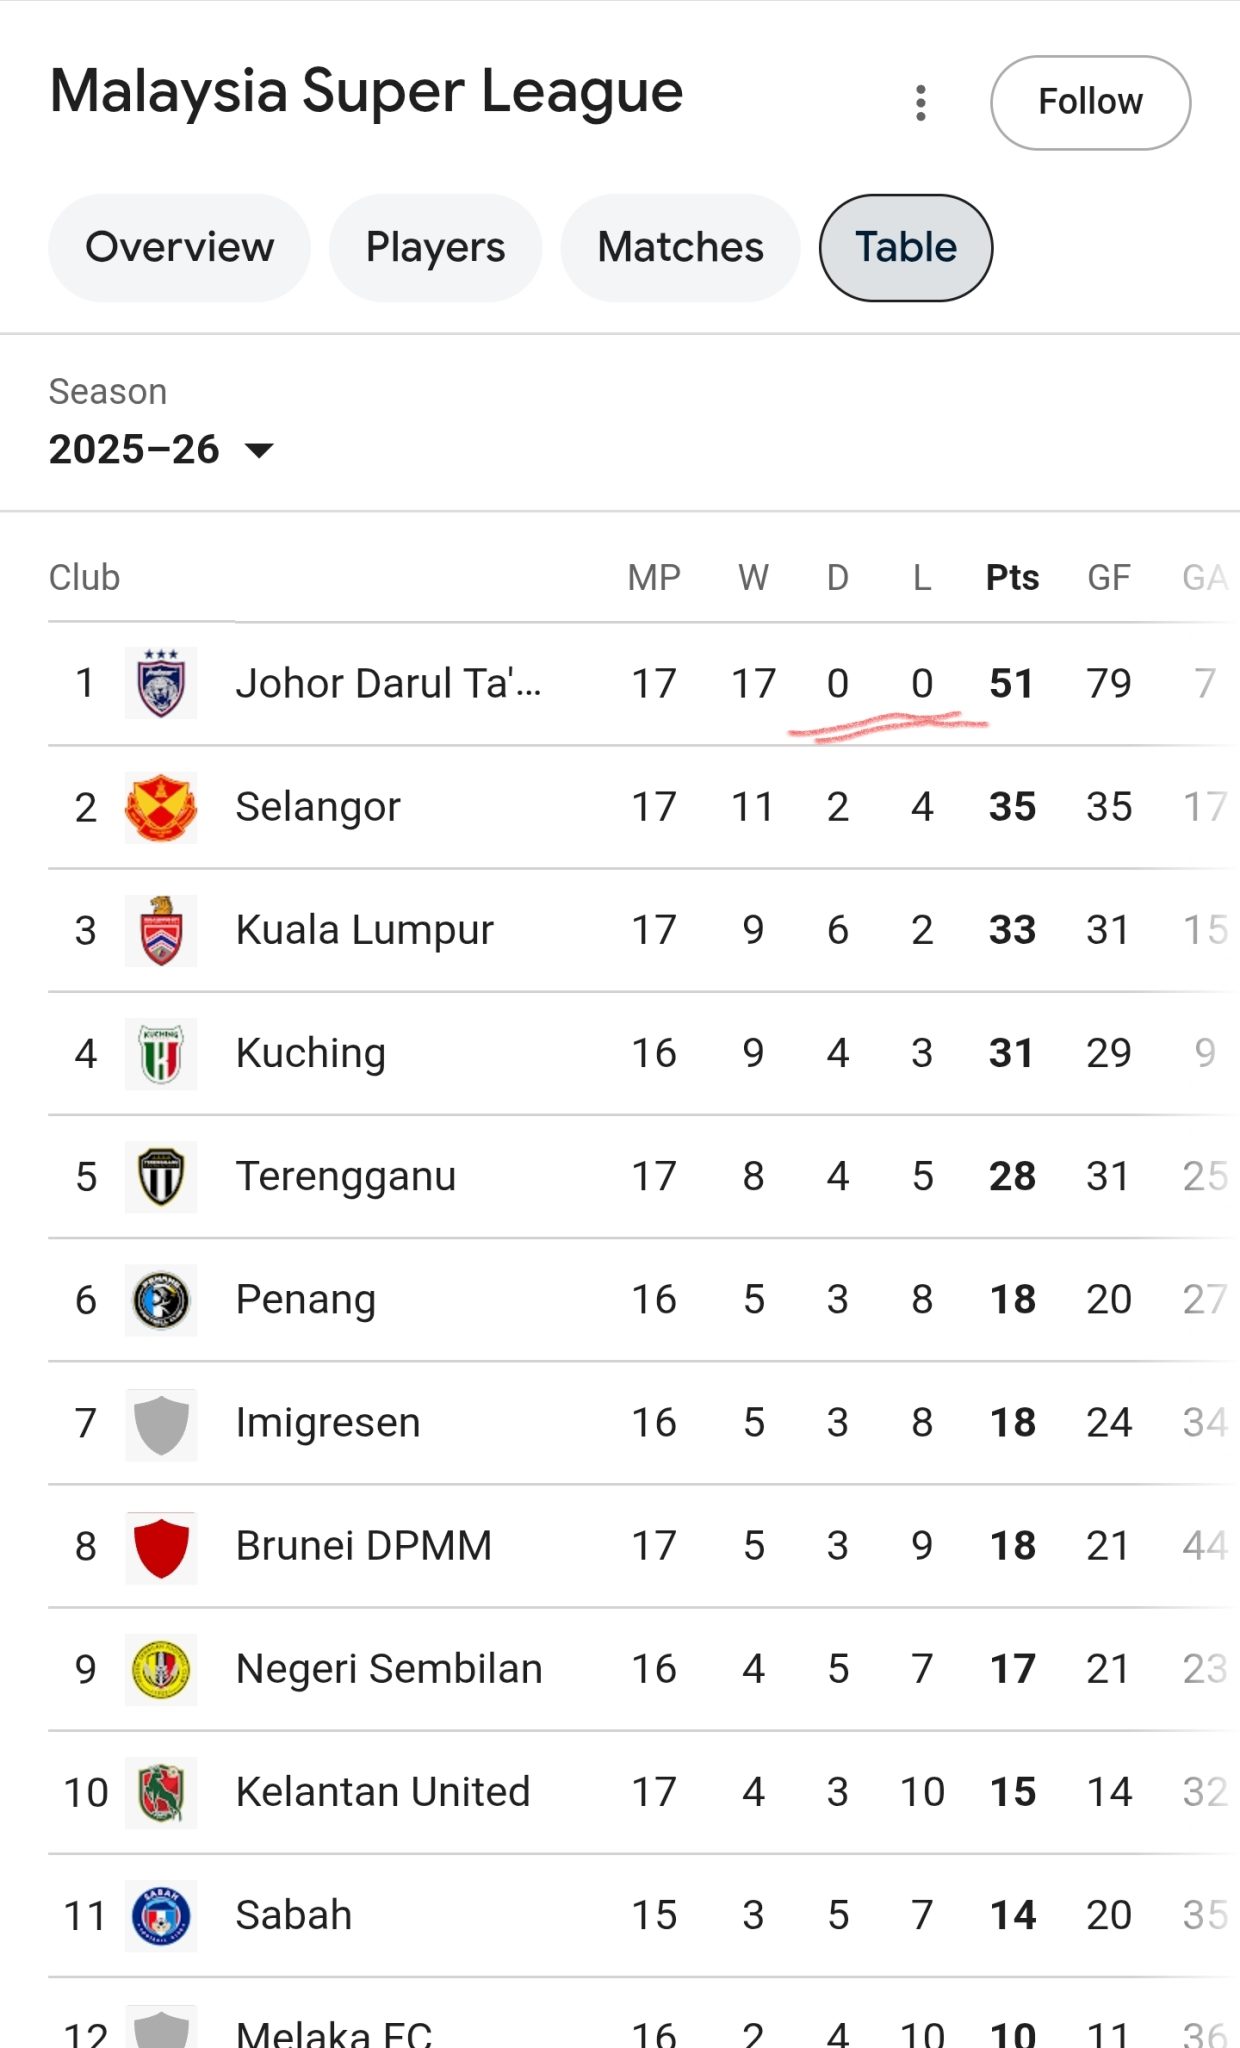
Task: Expand the 2025–26 season dropdown
Action: pos(160,450)
